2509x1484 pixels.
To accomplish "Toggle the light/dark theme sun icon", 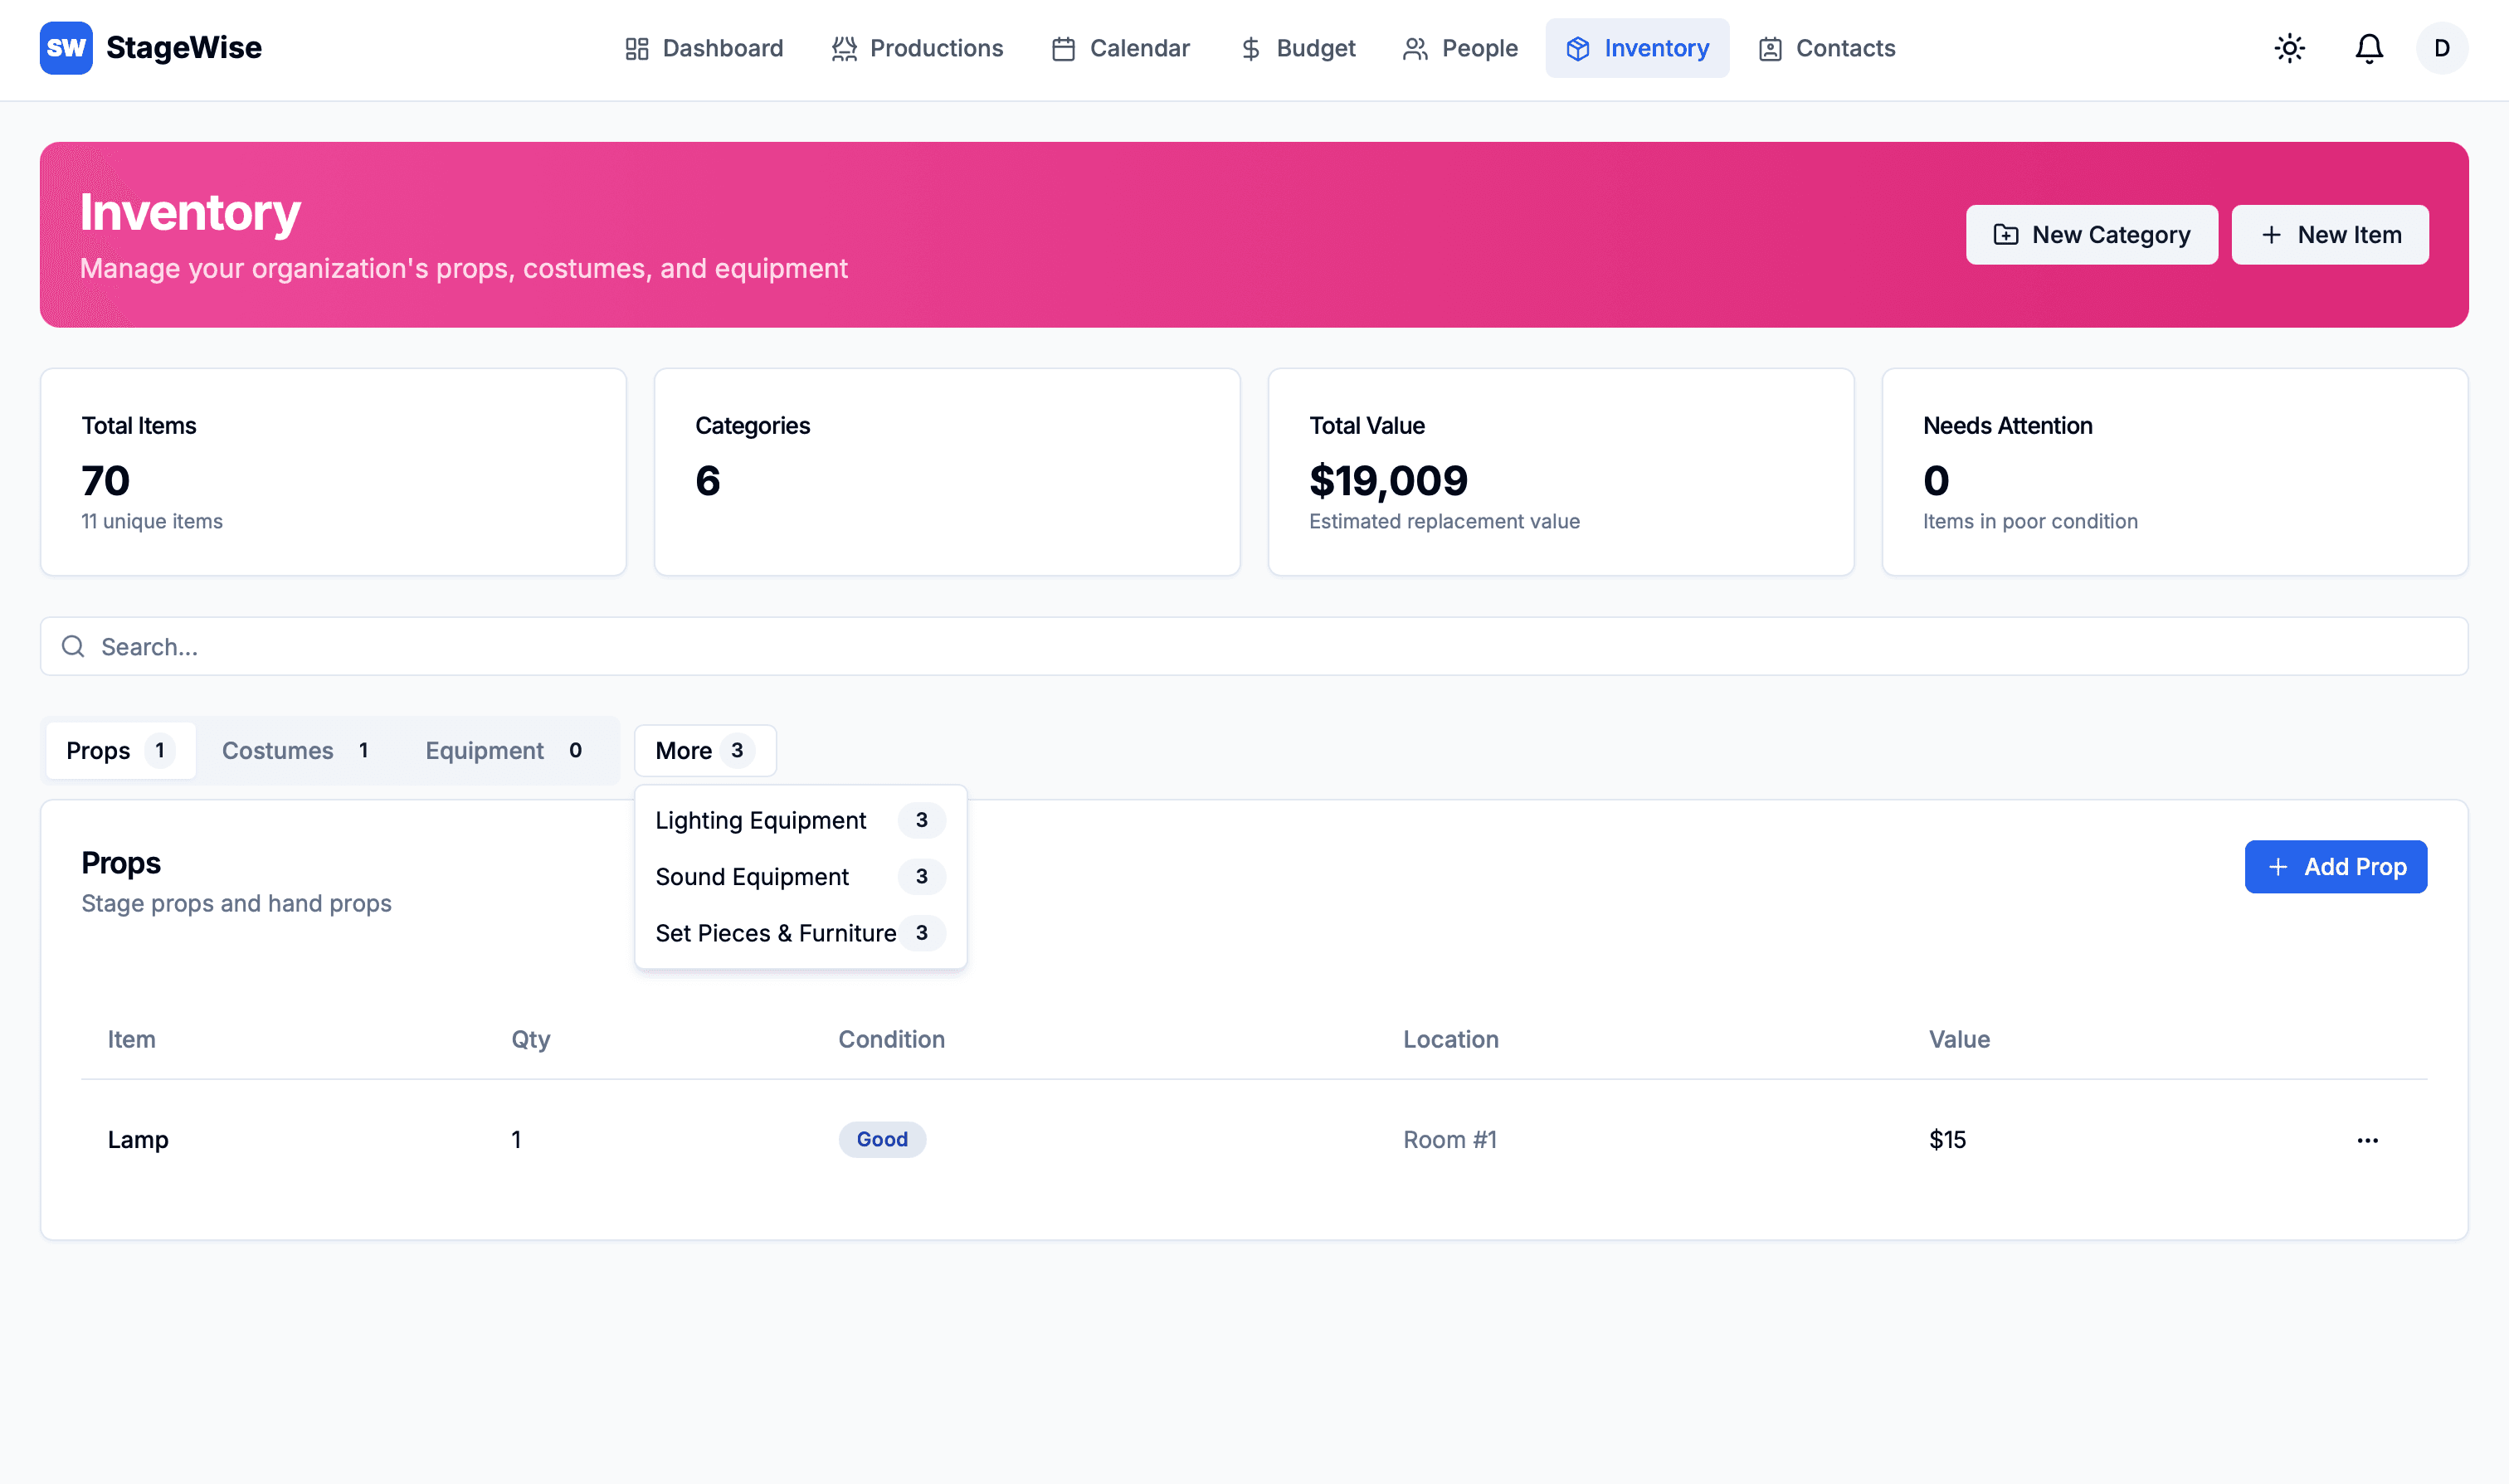I will click(x=2289, y=48).
